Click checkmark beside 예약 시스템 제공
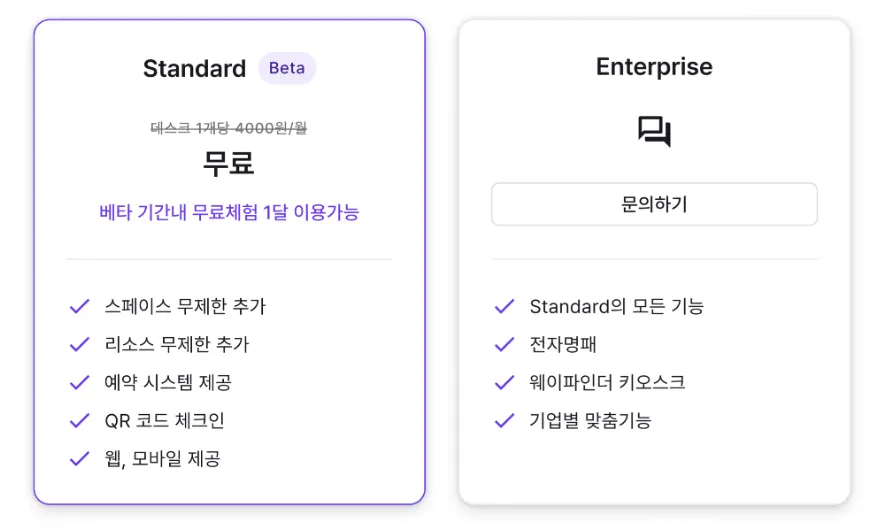 (80, 382)
